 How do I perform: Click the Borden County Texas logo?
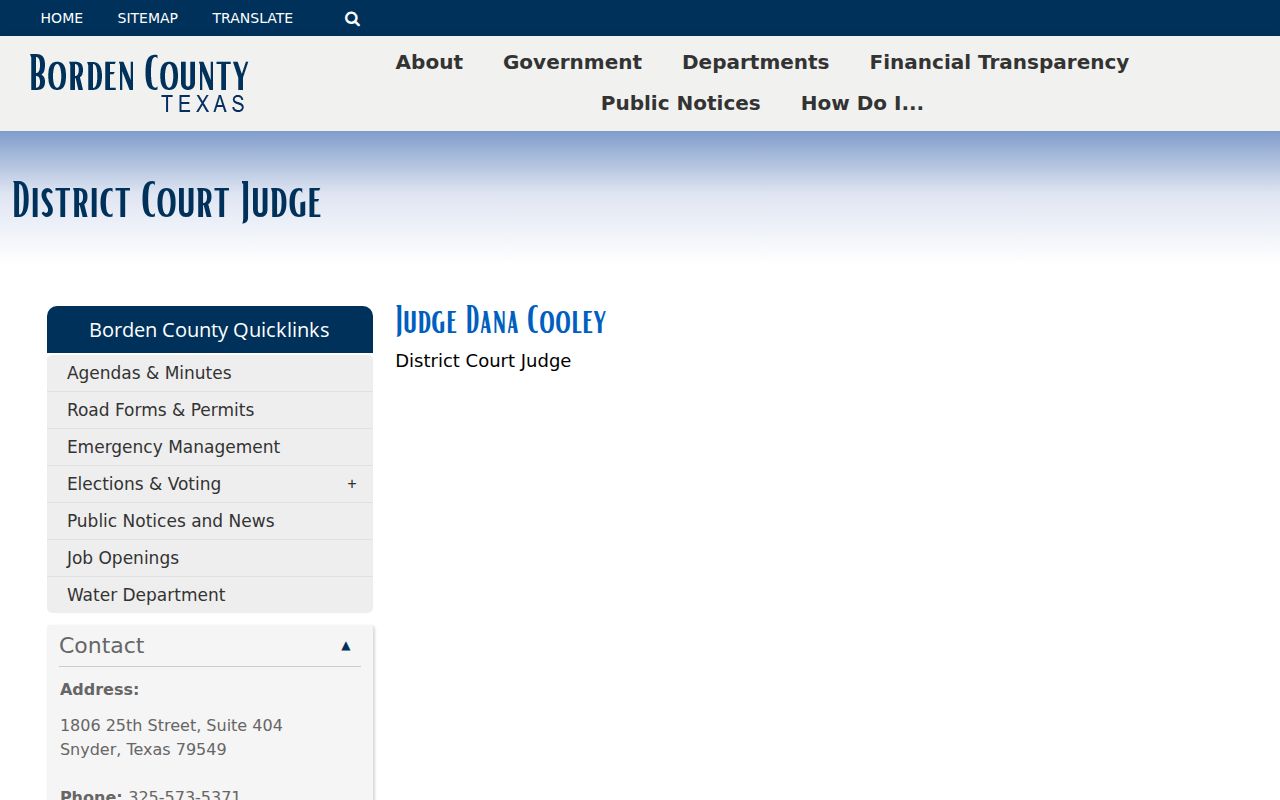tap(139, 83)
